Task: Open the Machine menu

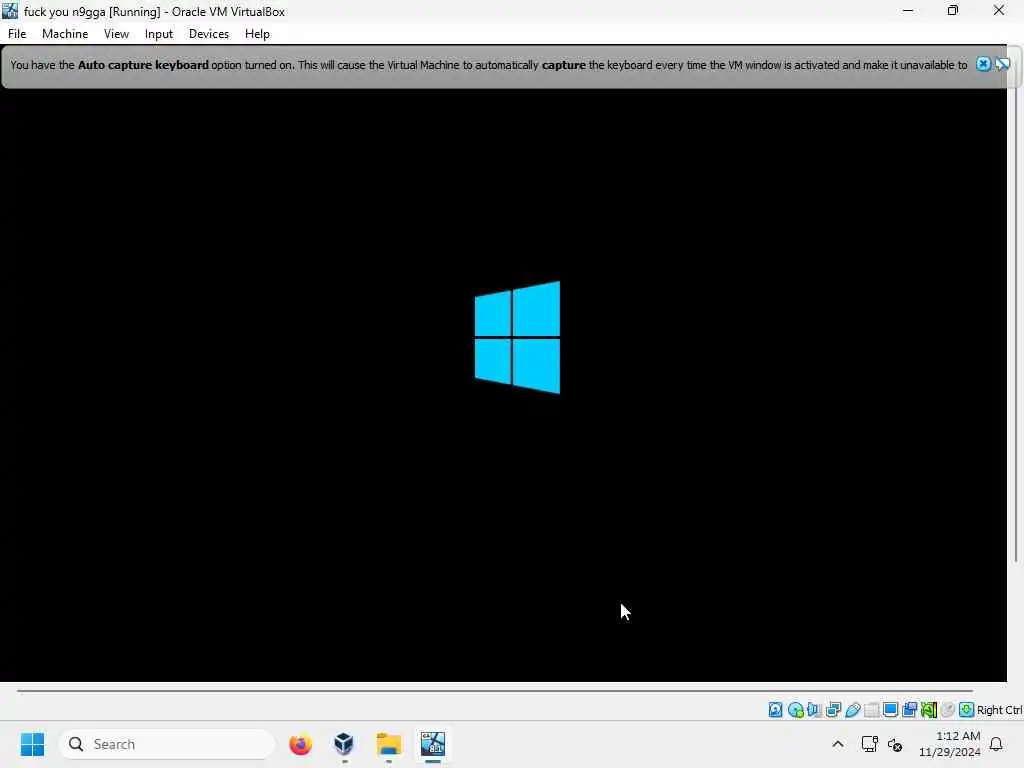Action: 65,34
